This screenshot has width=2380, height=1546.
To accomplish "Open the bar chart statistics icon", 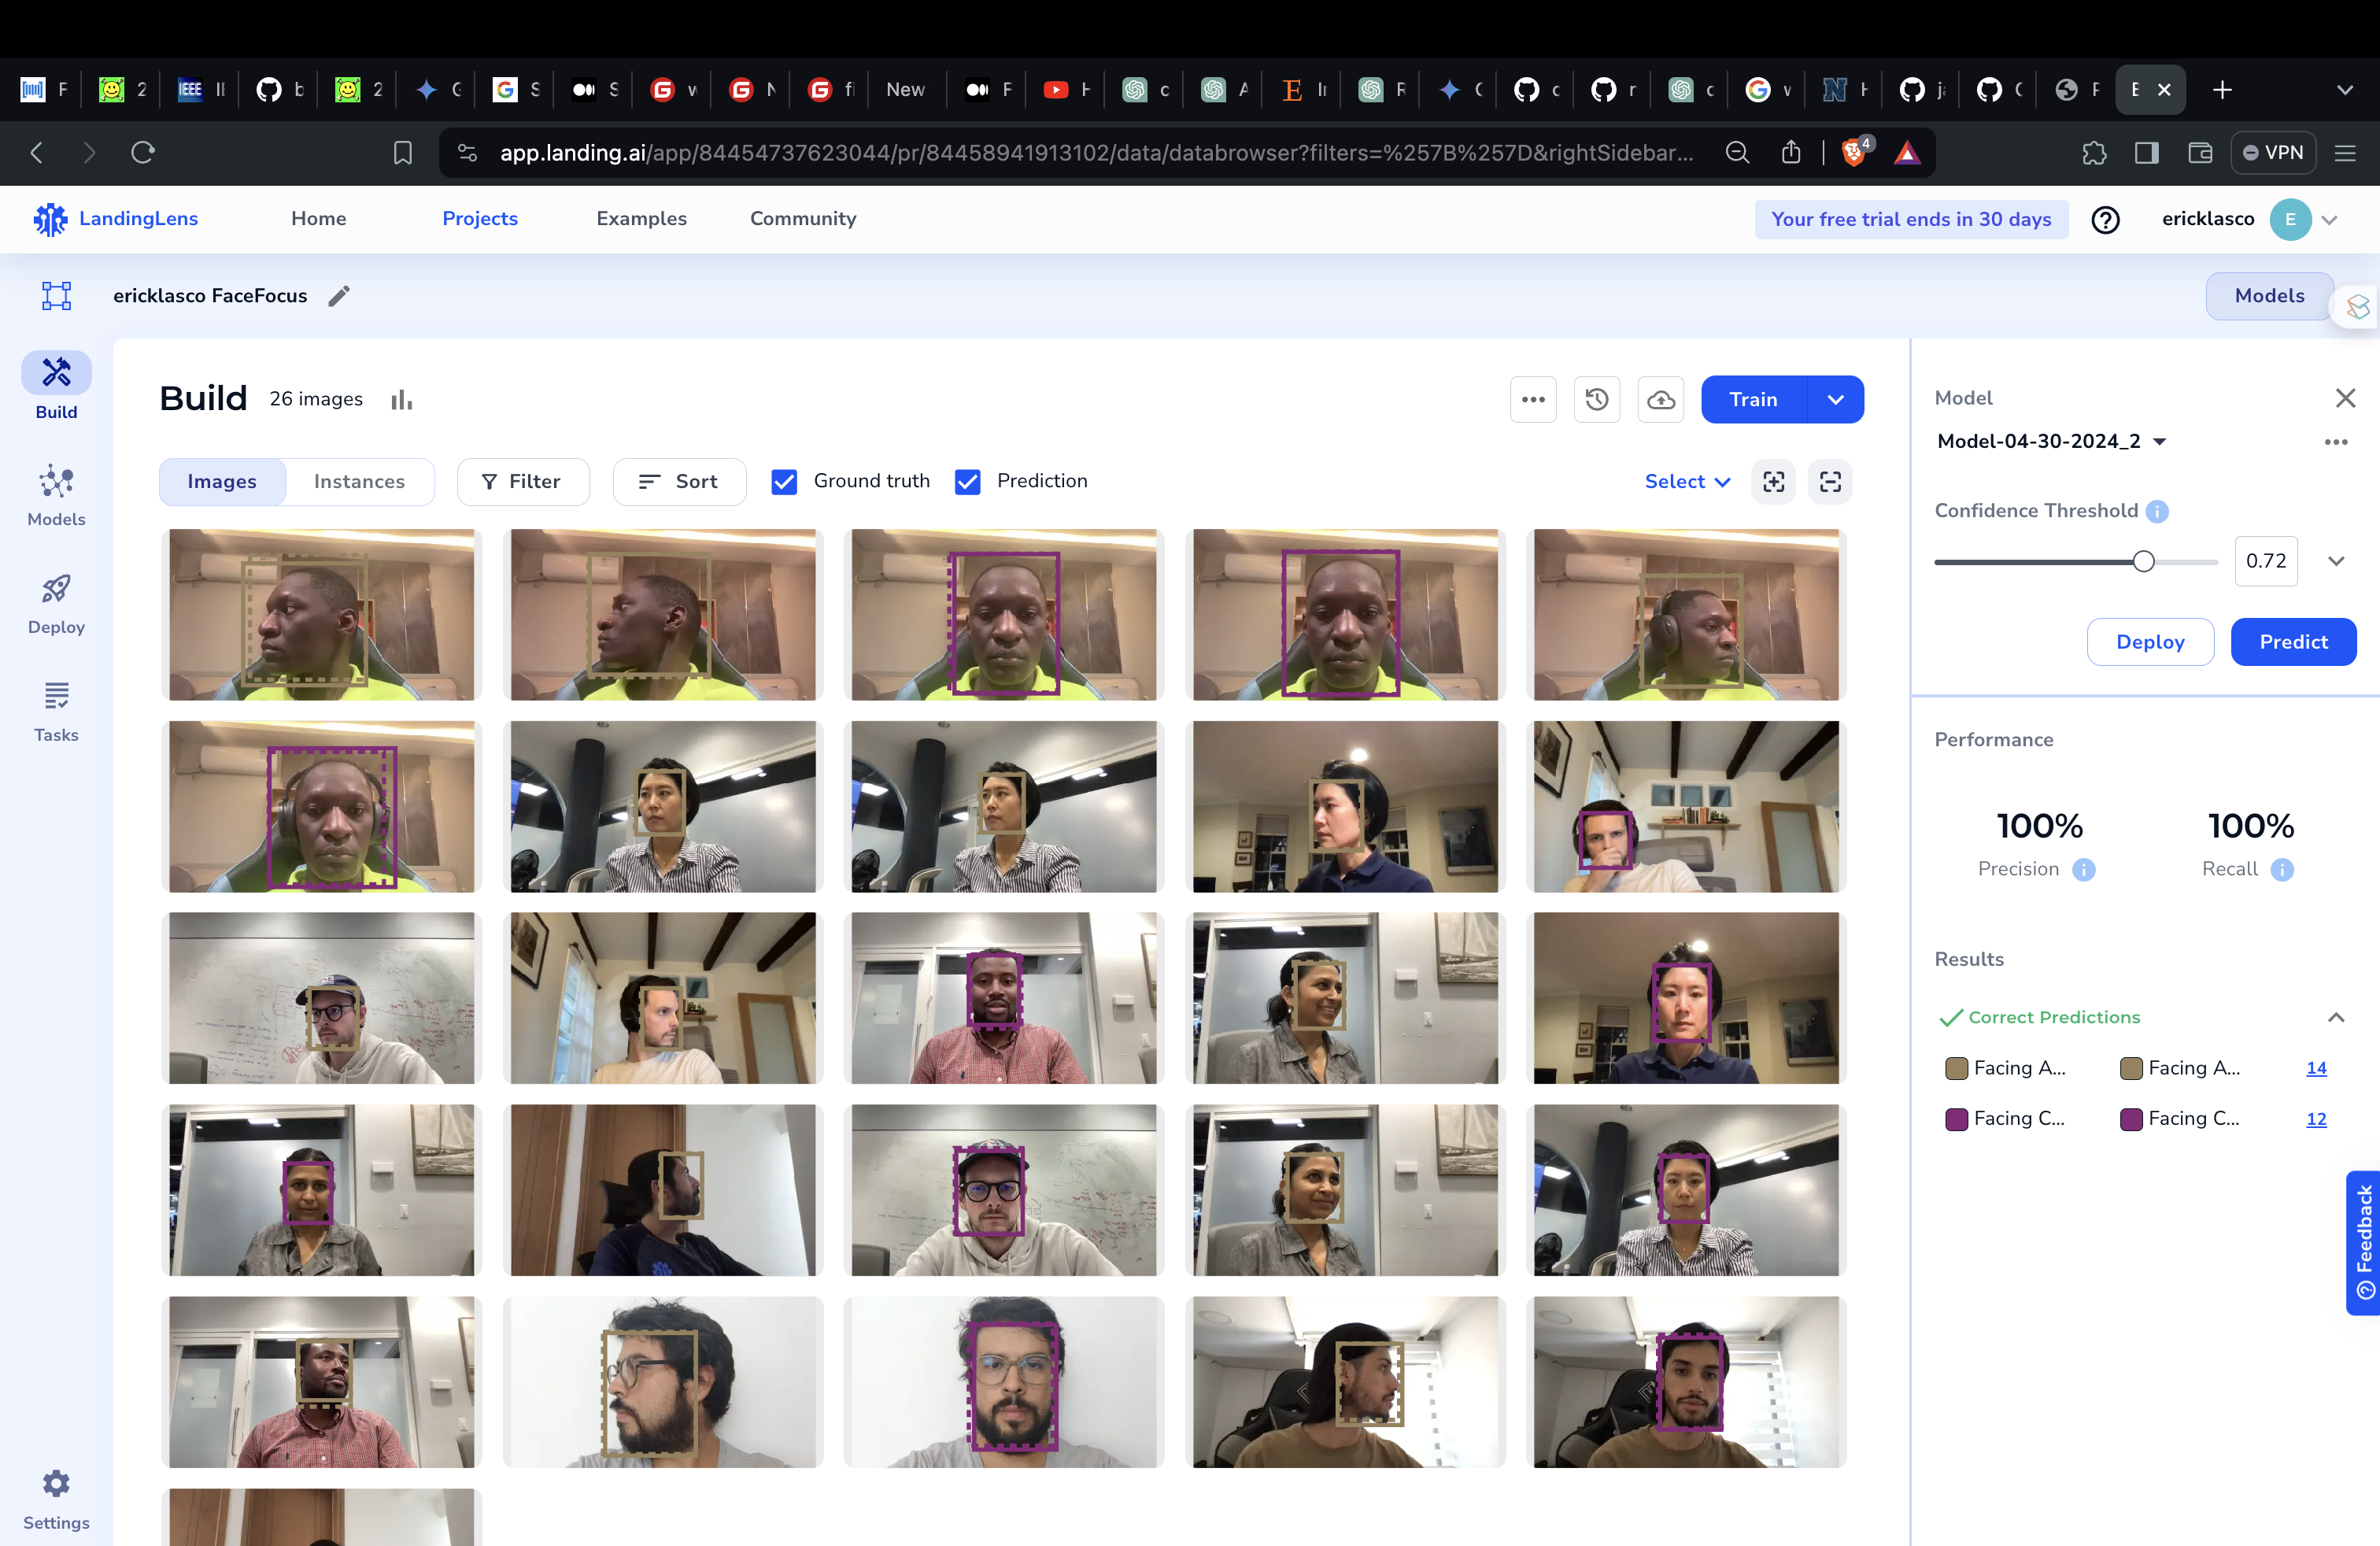I will (401, 400).
